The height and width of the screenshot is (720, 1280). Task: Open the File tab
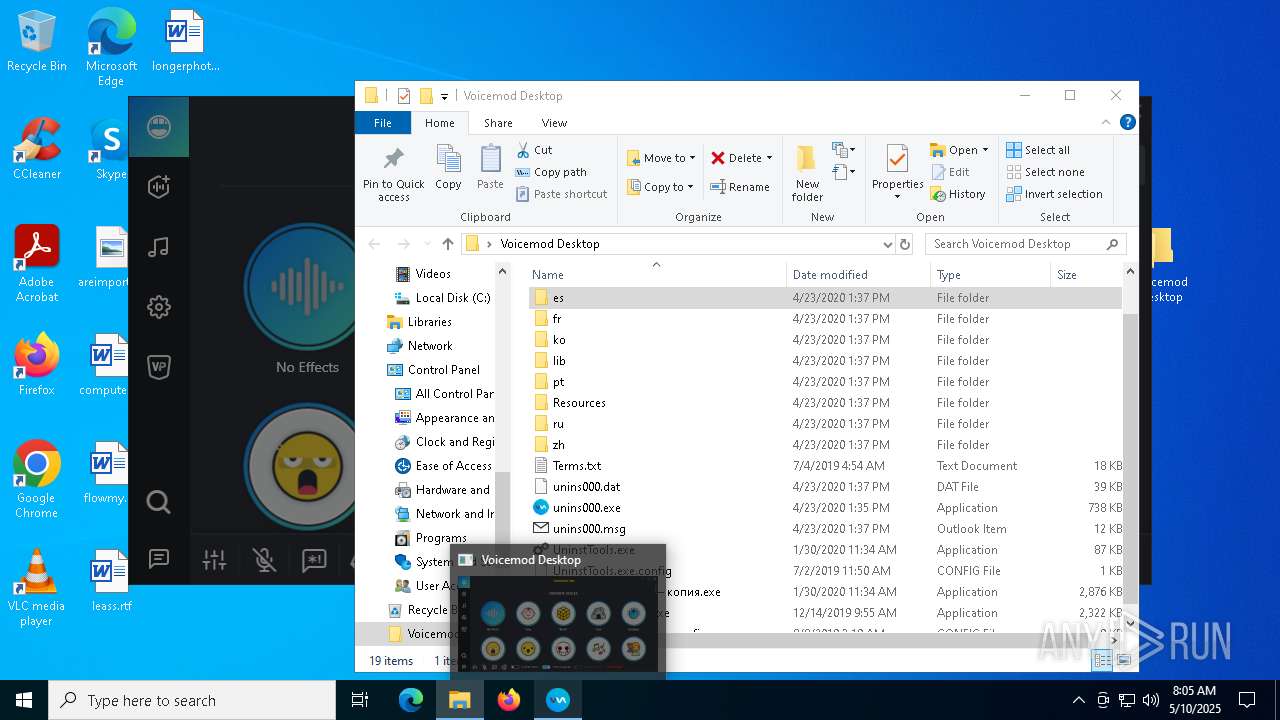point(383,123)
